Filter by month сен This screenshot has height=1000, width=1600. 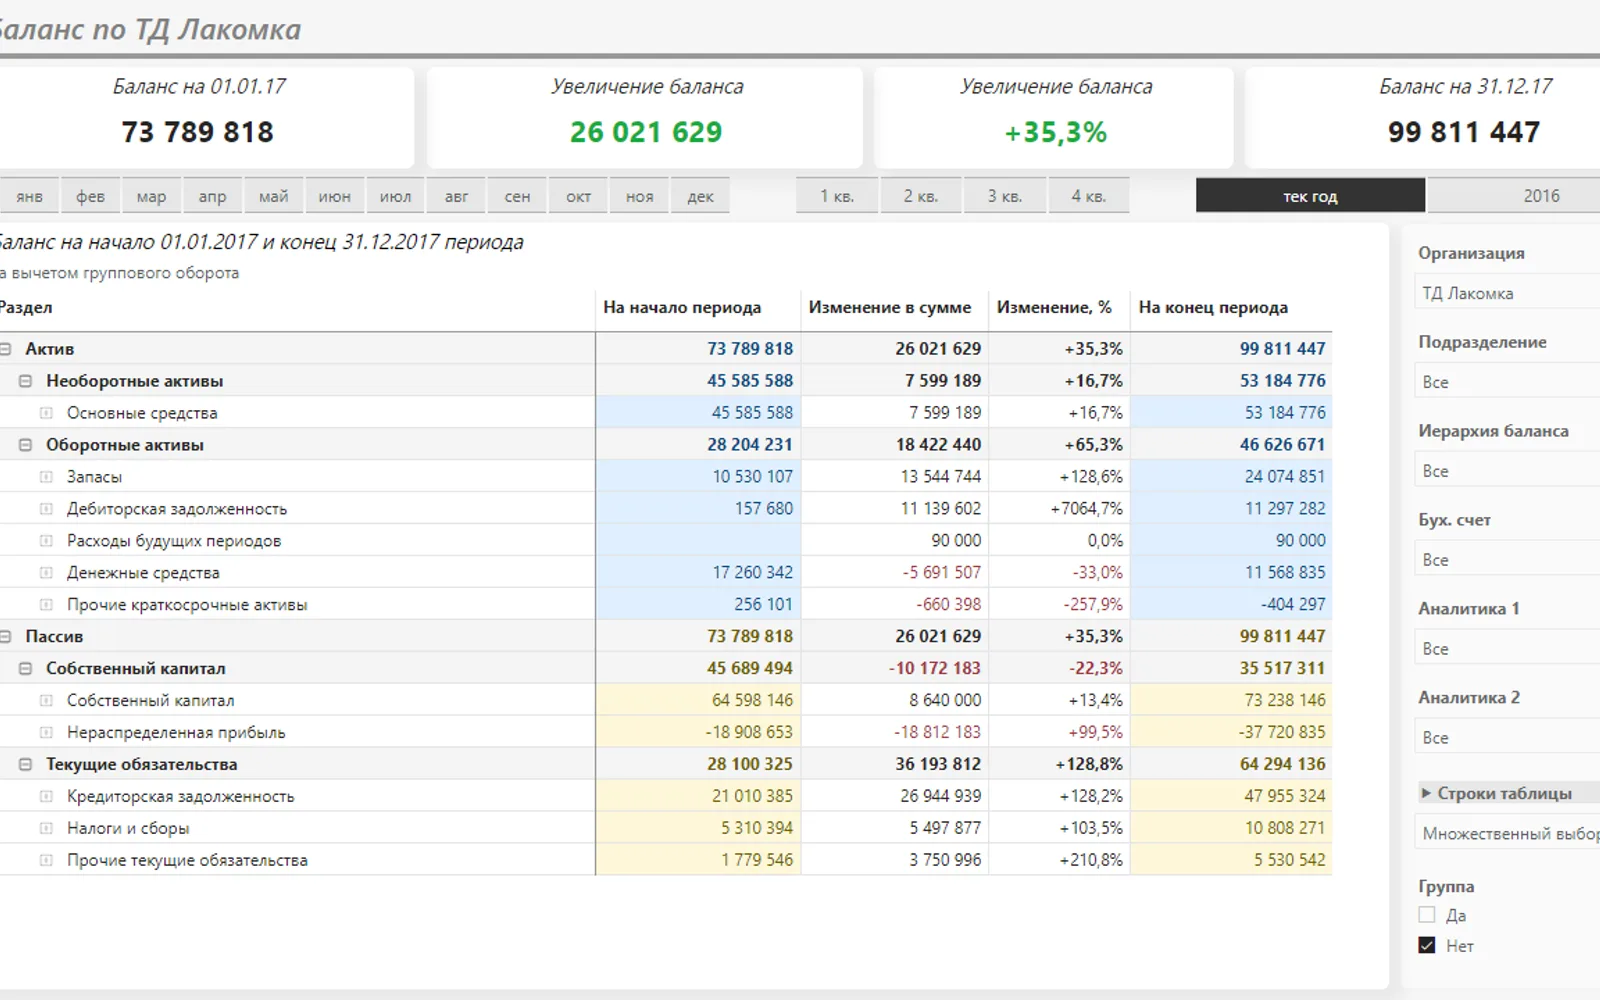pyautogui.click(x=517, y=196)
